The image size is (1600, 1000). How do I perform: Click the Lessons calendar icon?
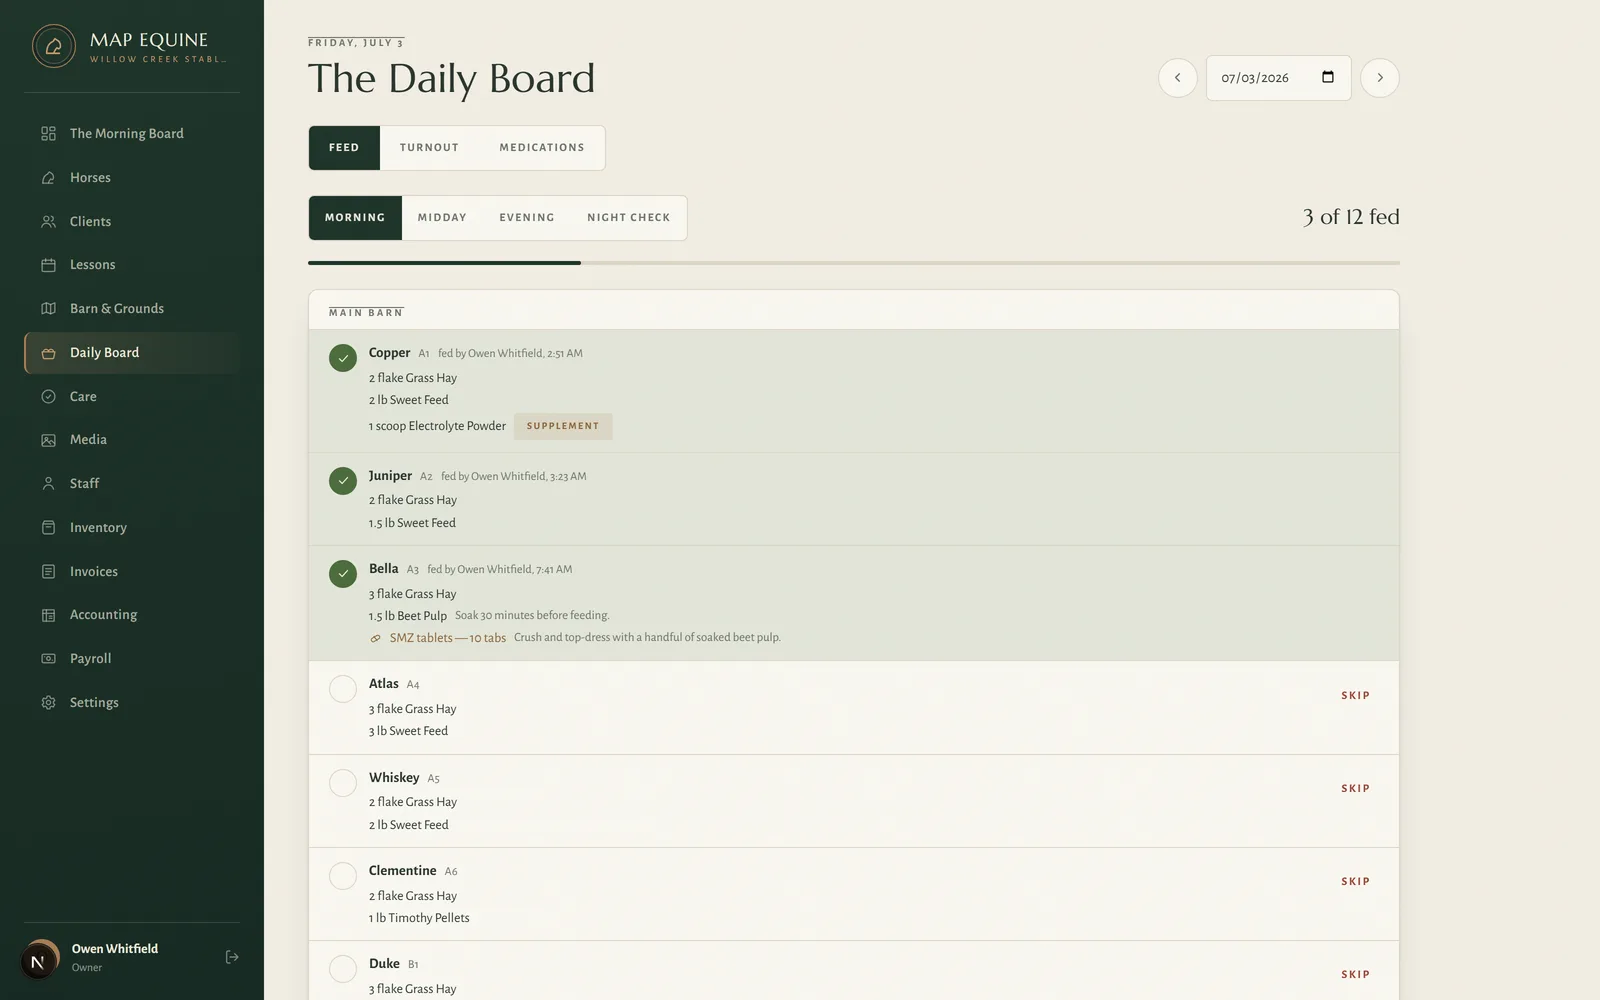point(48,265)
